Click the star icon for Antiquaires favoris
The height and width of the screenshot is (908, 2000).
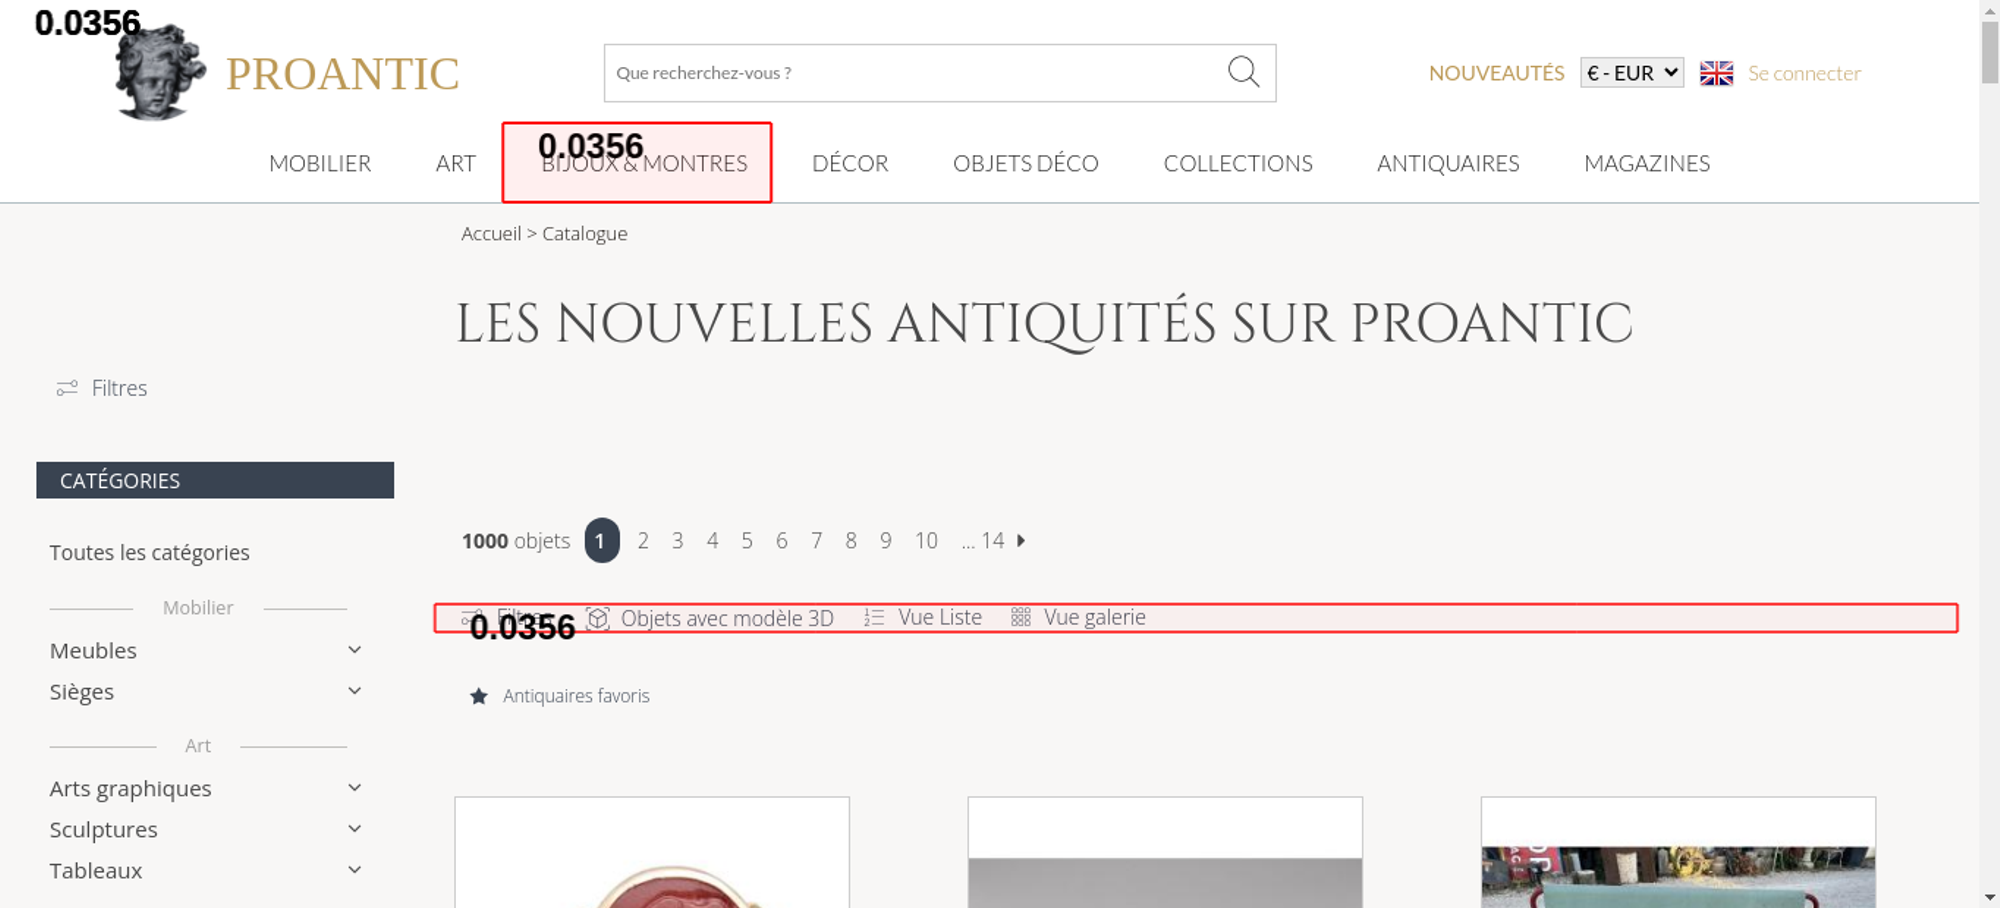click(x=479, y=696)
